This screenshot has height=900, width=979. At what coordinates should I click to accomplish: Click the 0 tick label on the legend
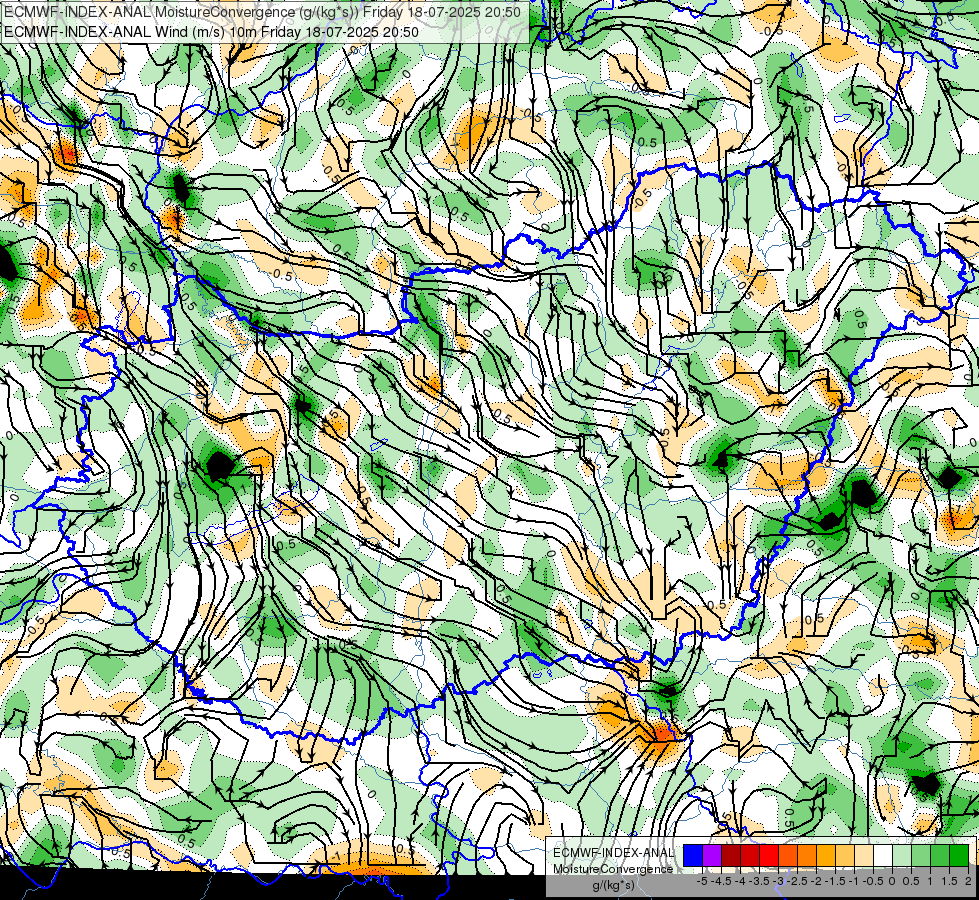coord(892,881)
